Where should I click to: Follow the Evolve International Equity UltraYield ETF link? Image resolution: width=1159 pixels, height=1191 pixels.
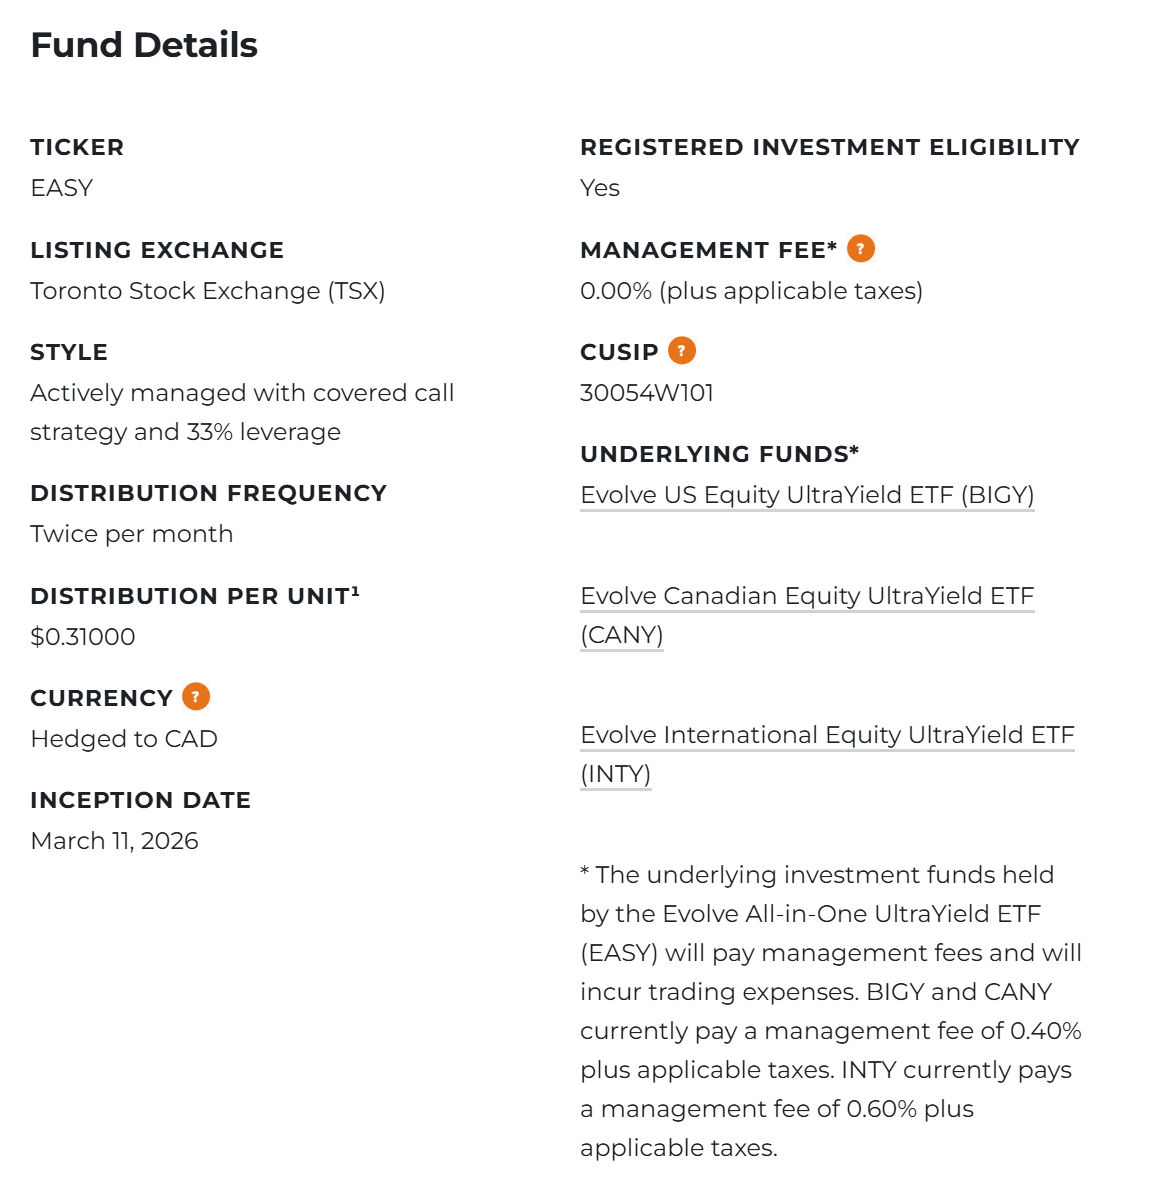[826, 735]
